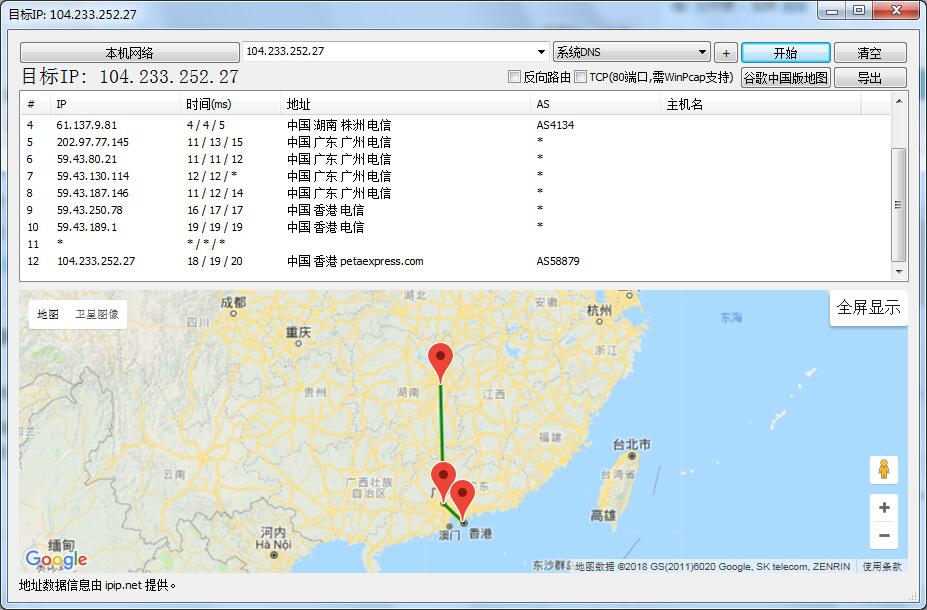
Task: Click the Street View pegman icon
Action: tap(883, 469)
